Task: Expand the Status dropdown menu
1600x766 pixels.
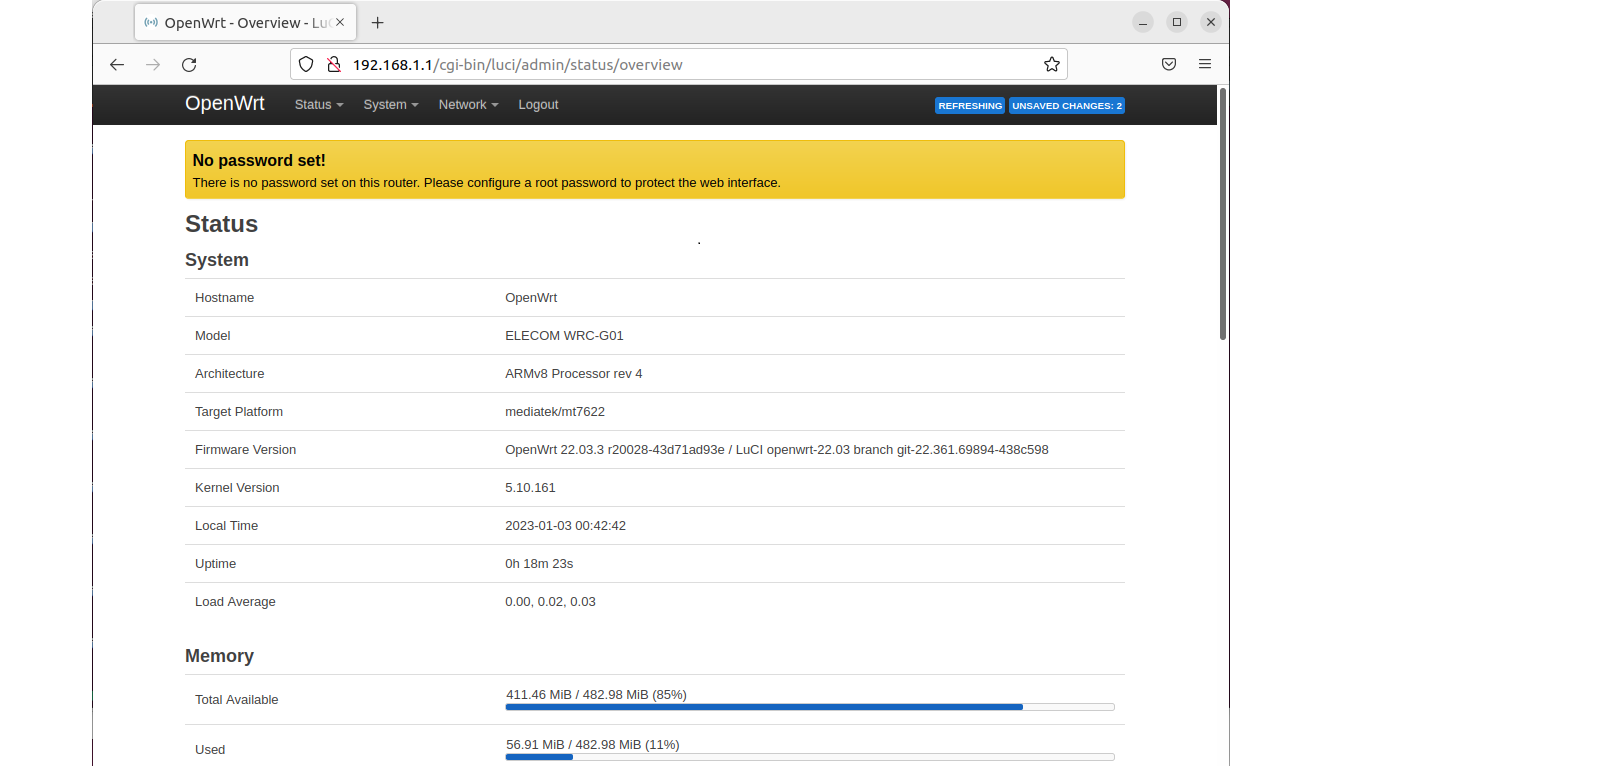Action: (319, 105)
